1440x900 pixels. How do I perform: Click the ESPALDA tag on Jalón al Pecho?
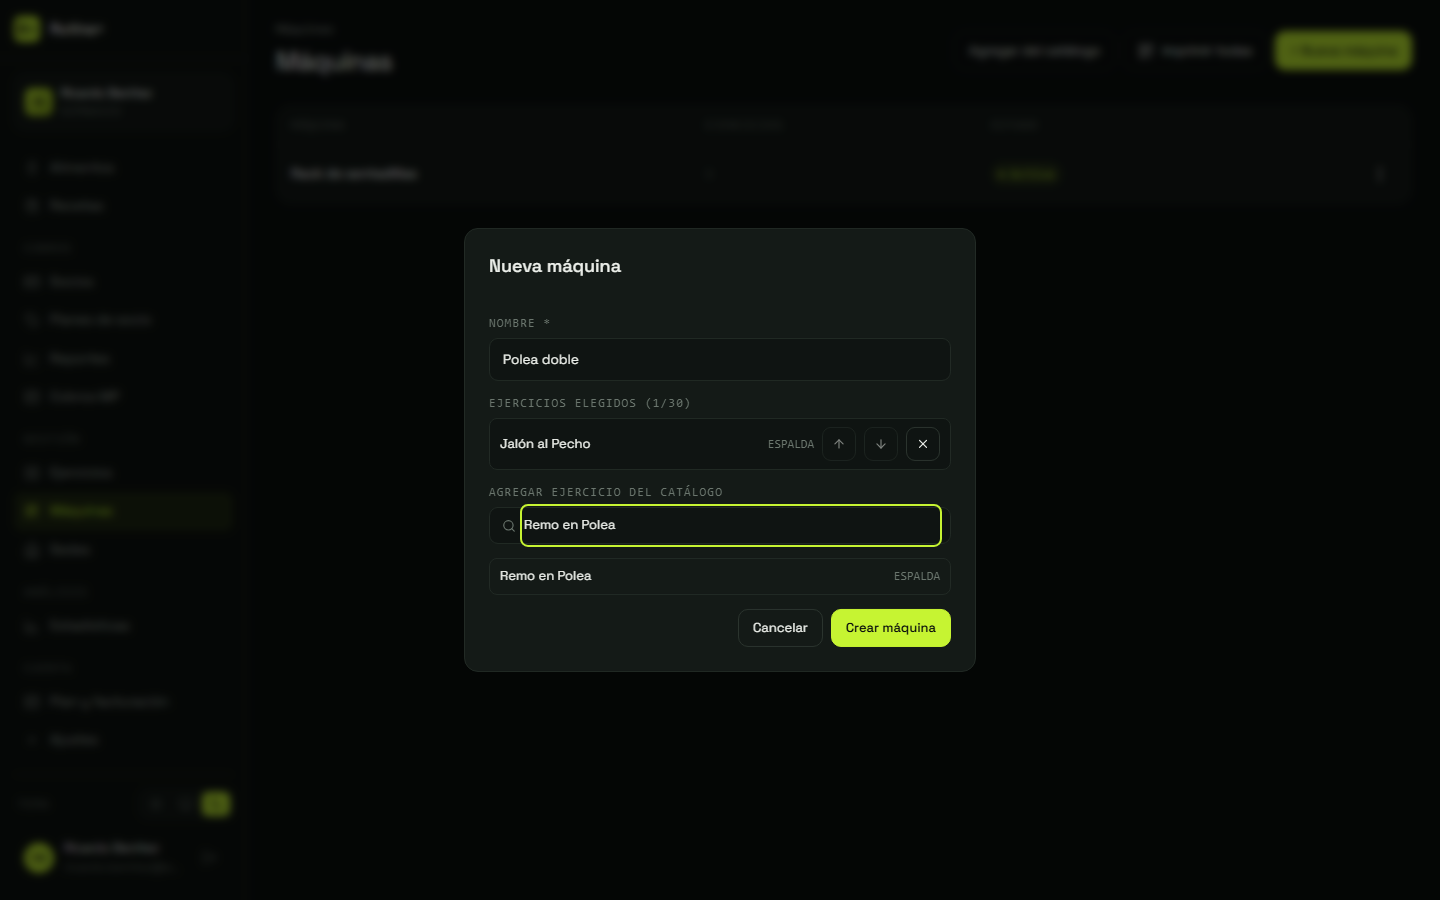(x=791, y=444)
